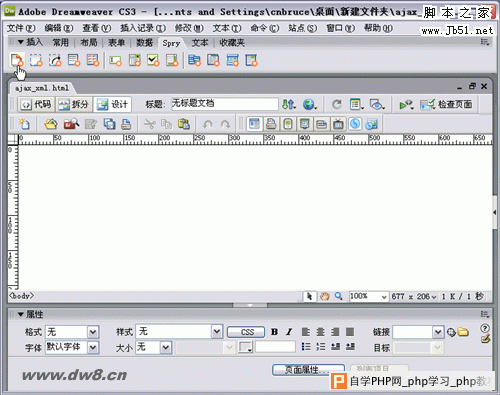Click the CSS button

click(x=246, y=332)
